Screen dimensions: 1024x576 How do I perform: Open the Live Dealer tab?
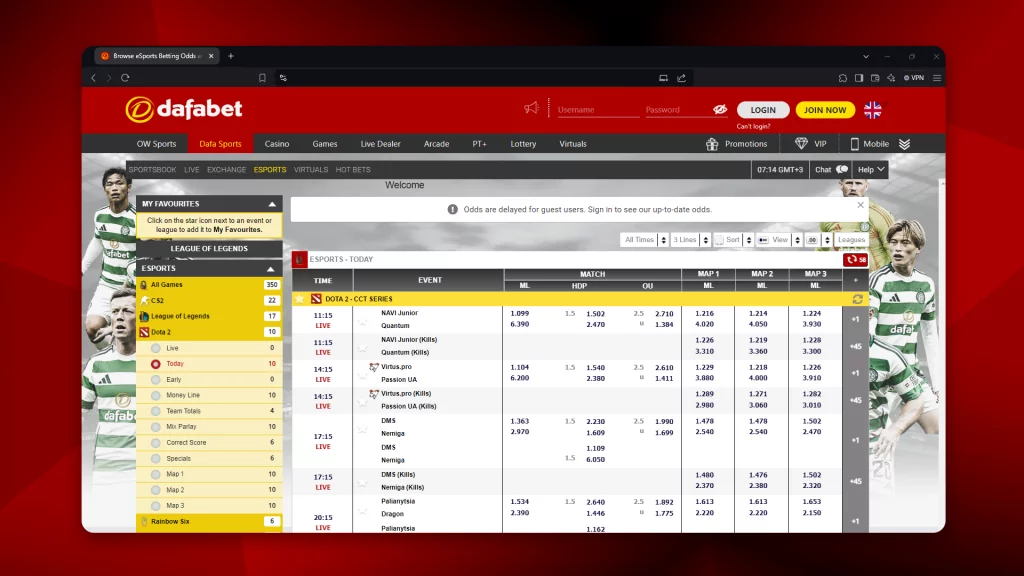click(x=380, y=144)
